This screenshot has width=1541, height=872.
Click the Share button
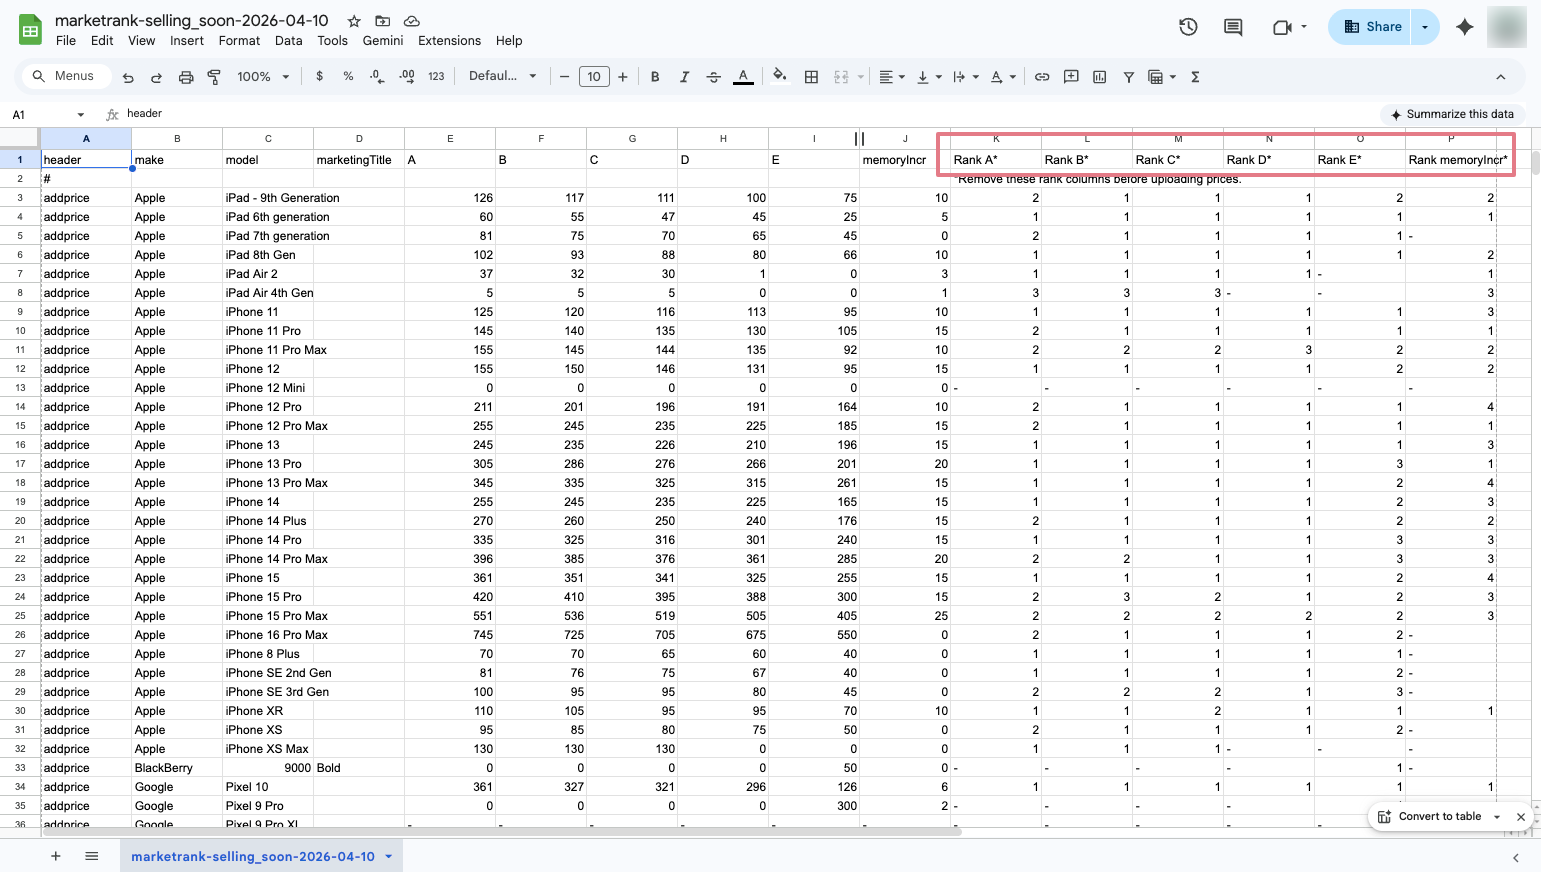click(x=1371, y=27)
